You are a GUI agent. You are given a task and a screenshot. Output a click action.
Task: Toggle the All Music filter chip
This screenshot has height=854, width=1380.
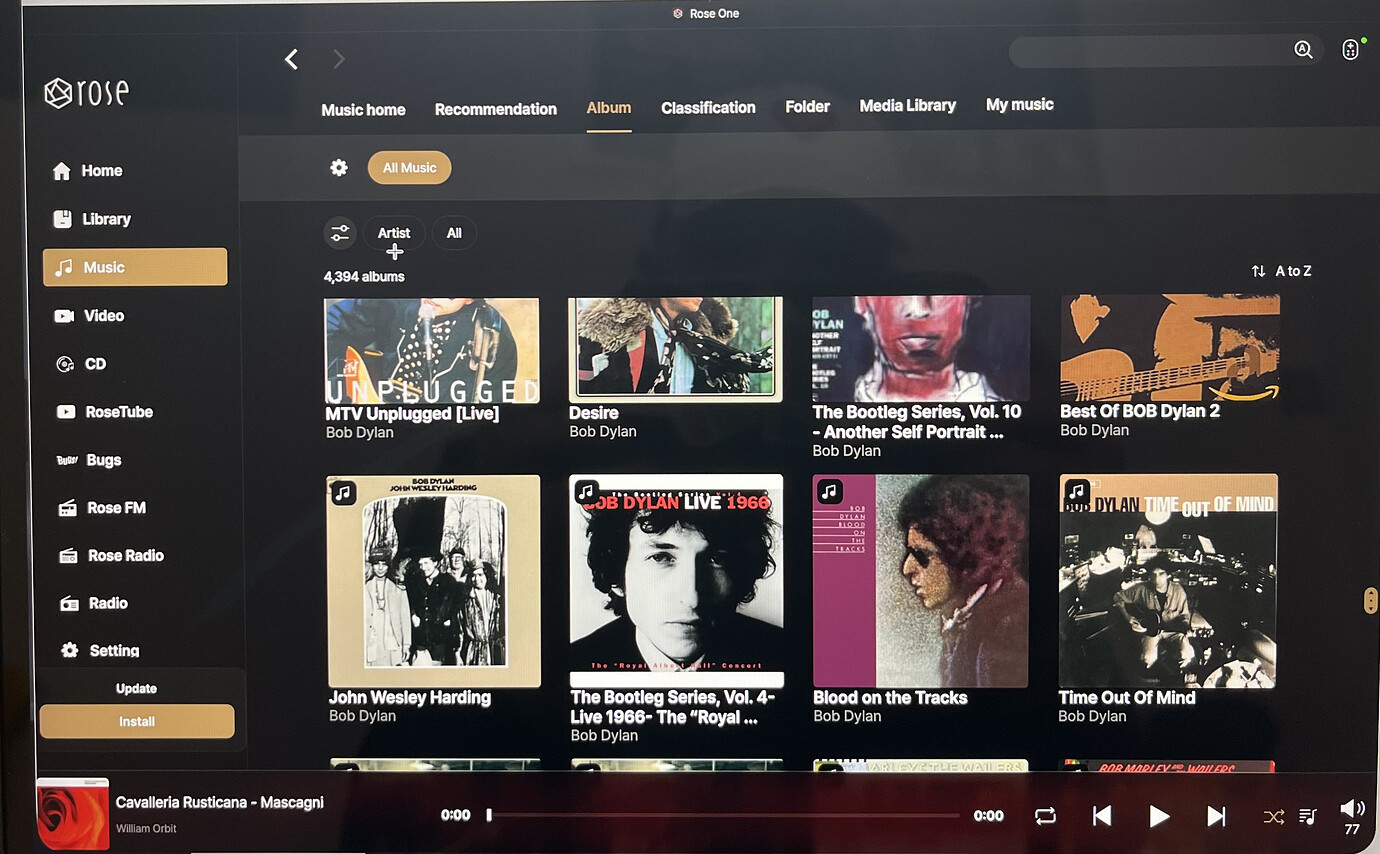click(409, 168)
